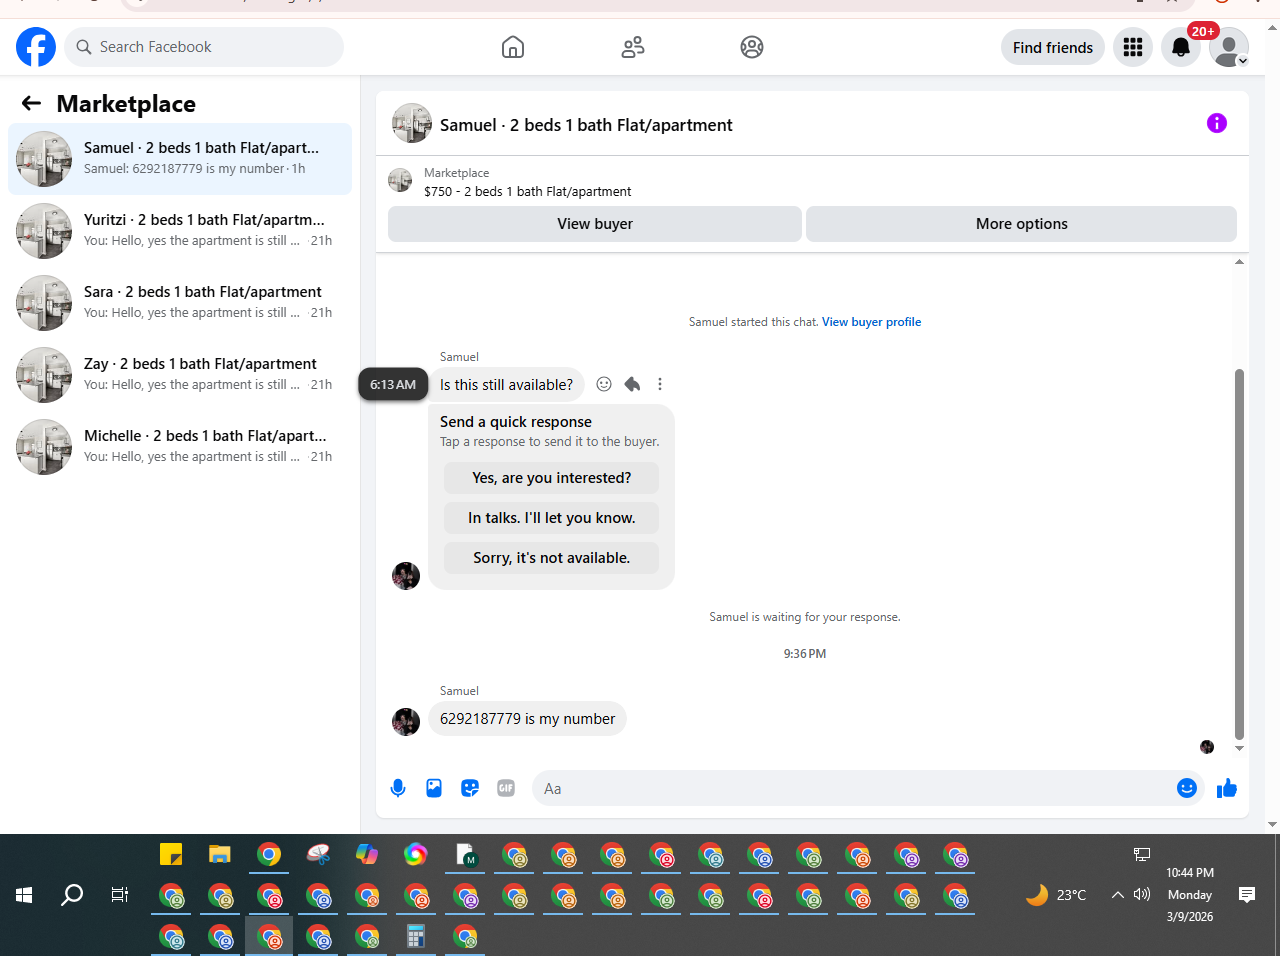Screen dimensions: 1280x956
Task: Open the emoji picker in message box
Action: tap(1187, 788)
